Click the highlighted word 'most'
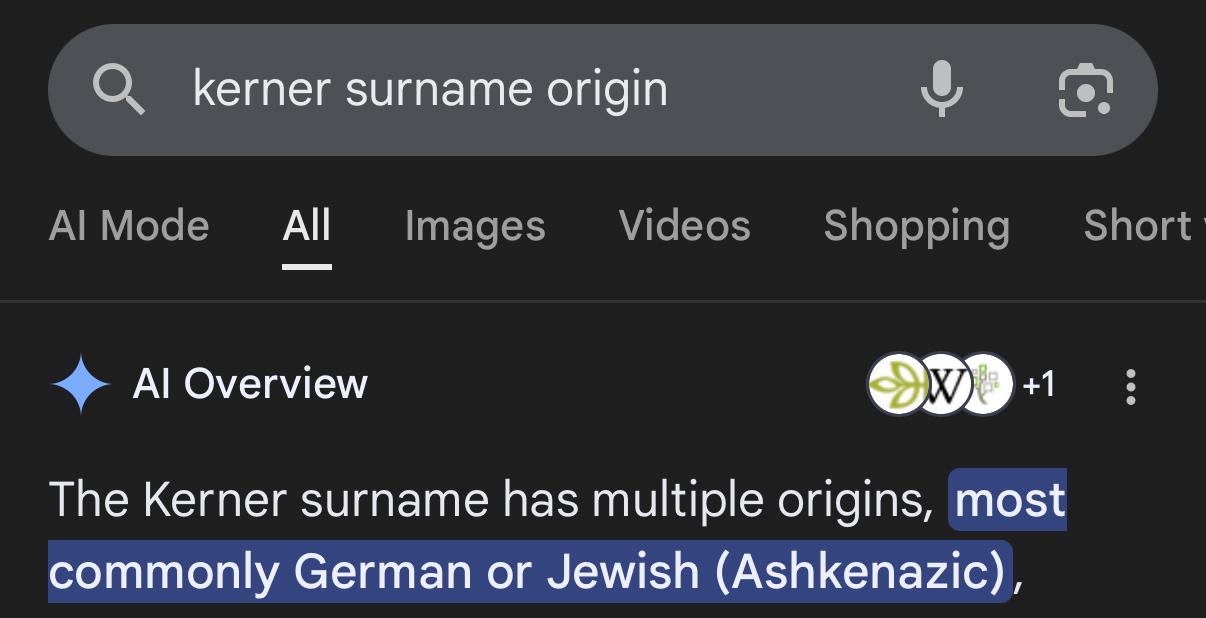 coord(1010,499)
